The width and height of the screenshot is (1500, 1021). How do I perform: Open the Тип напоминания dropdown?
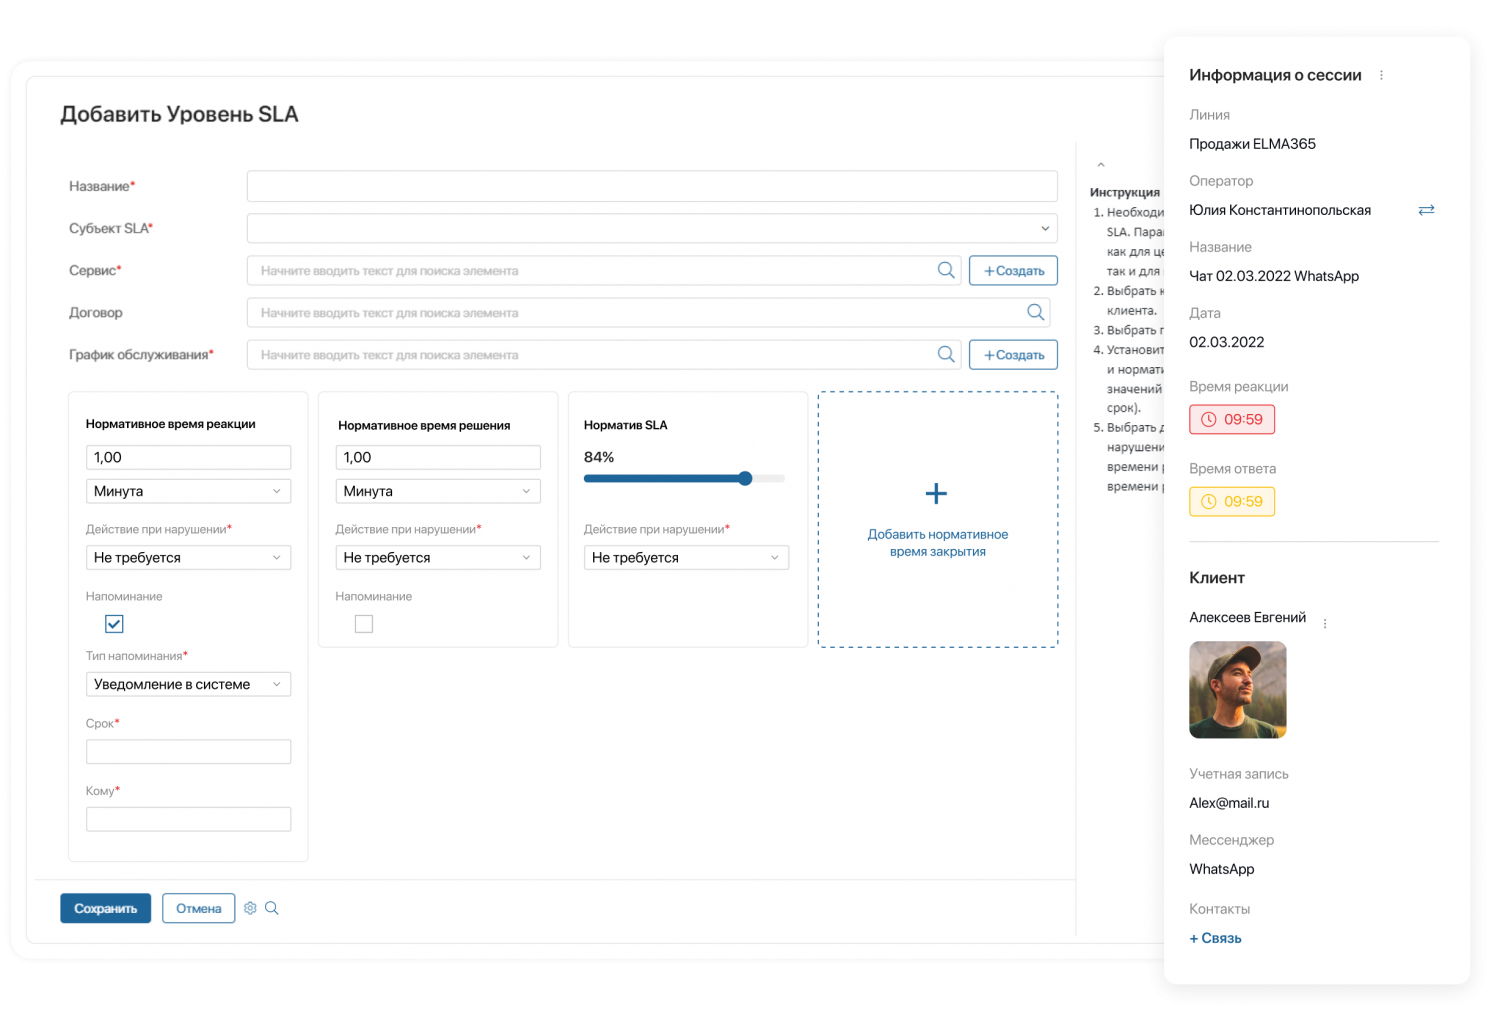(188, 684)
